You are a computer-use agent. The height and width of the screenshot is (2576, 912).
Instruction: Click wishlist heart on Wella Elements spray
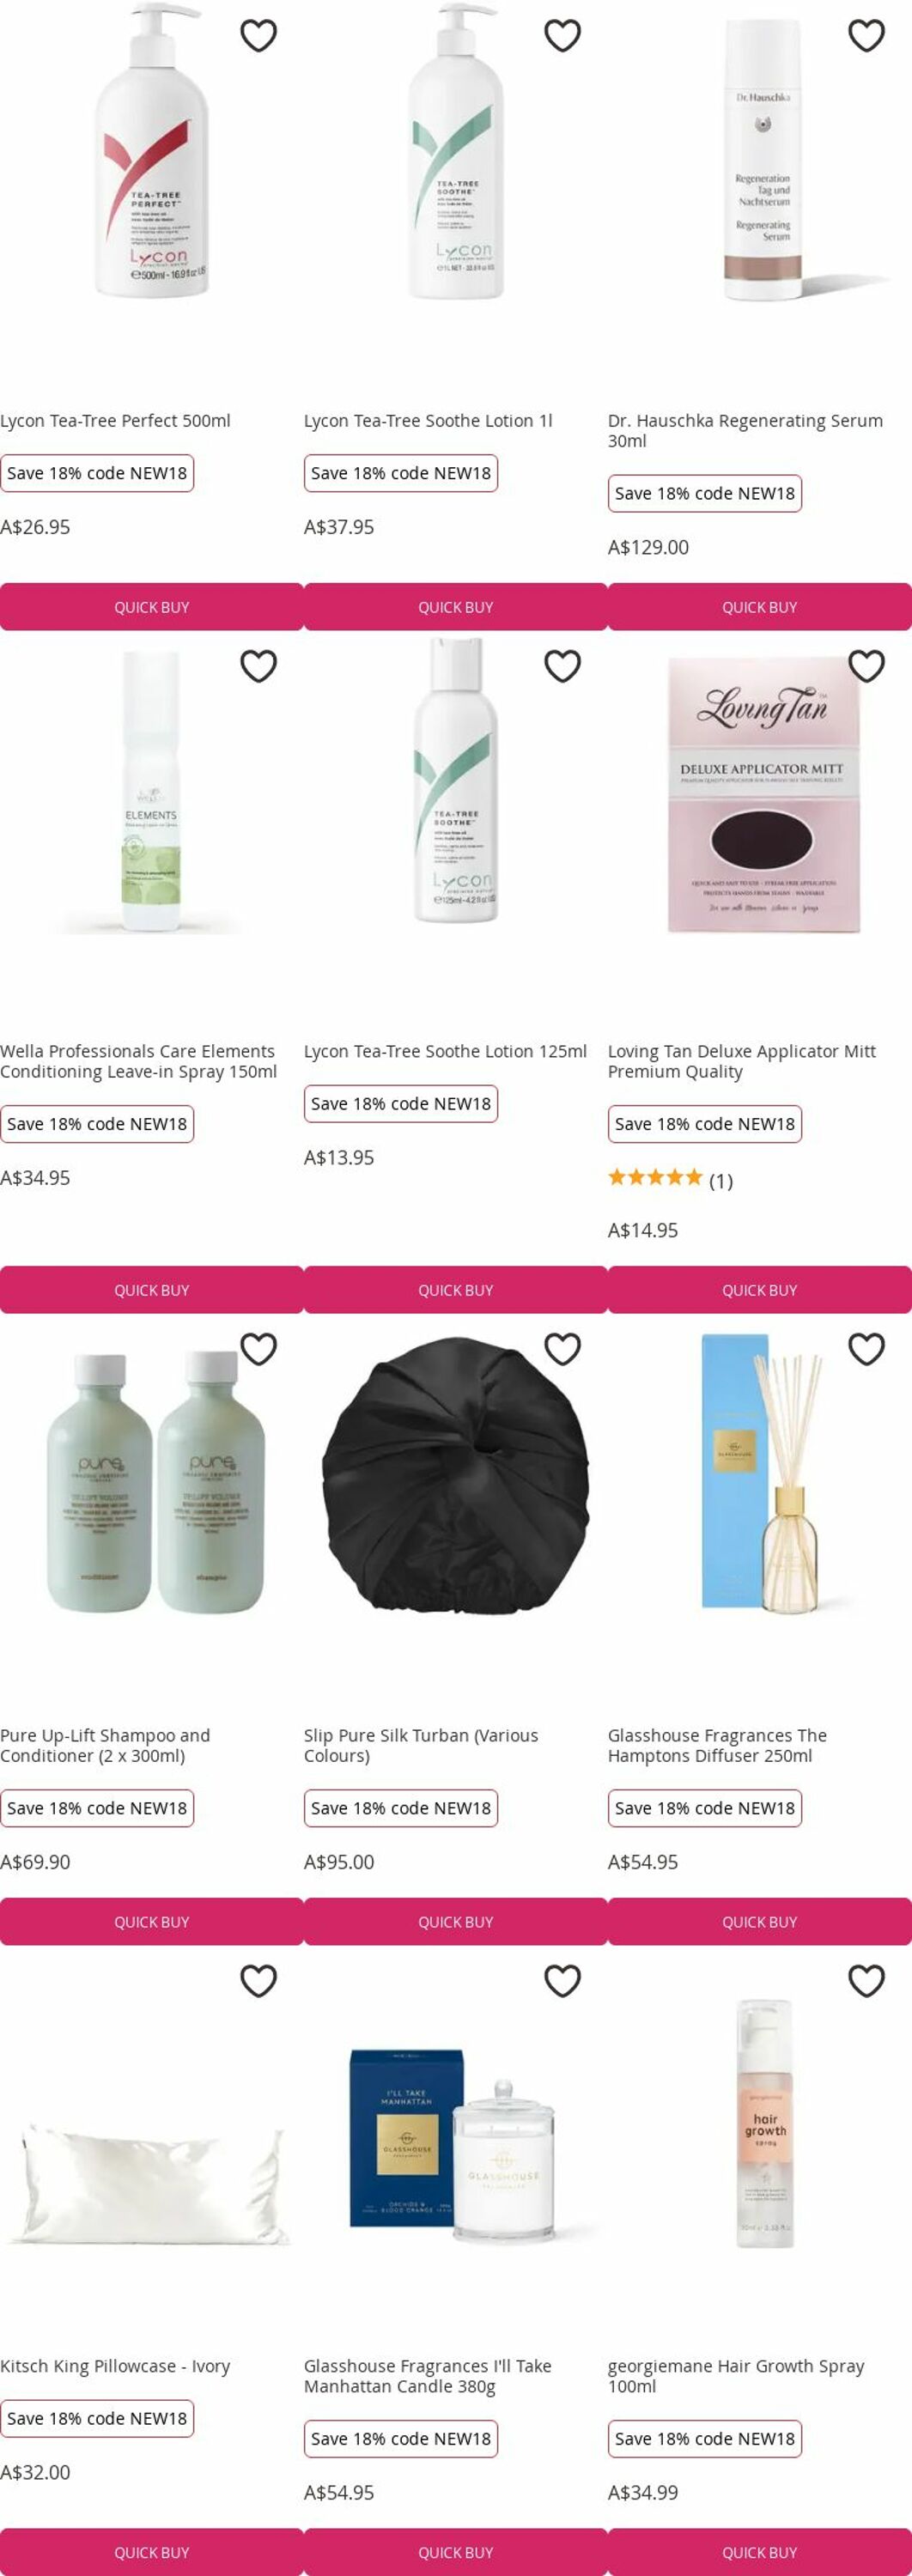click(258, 666)
